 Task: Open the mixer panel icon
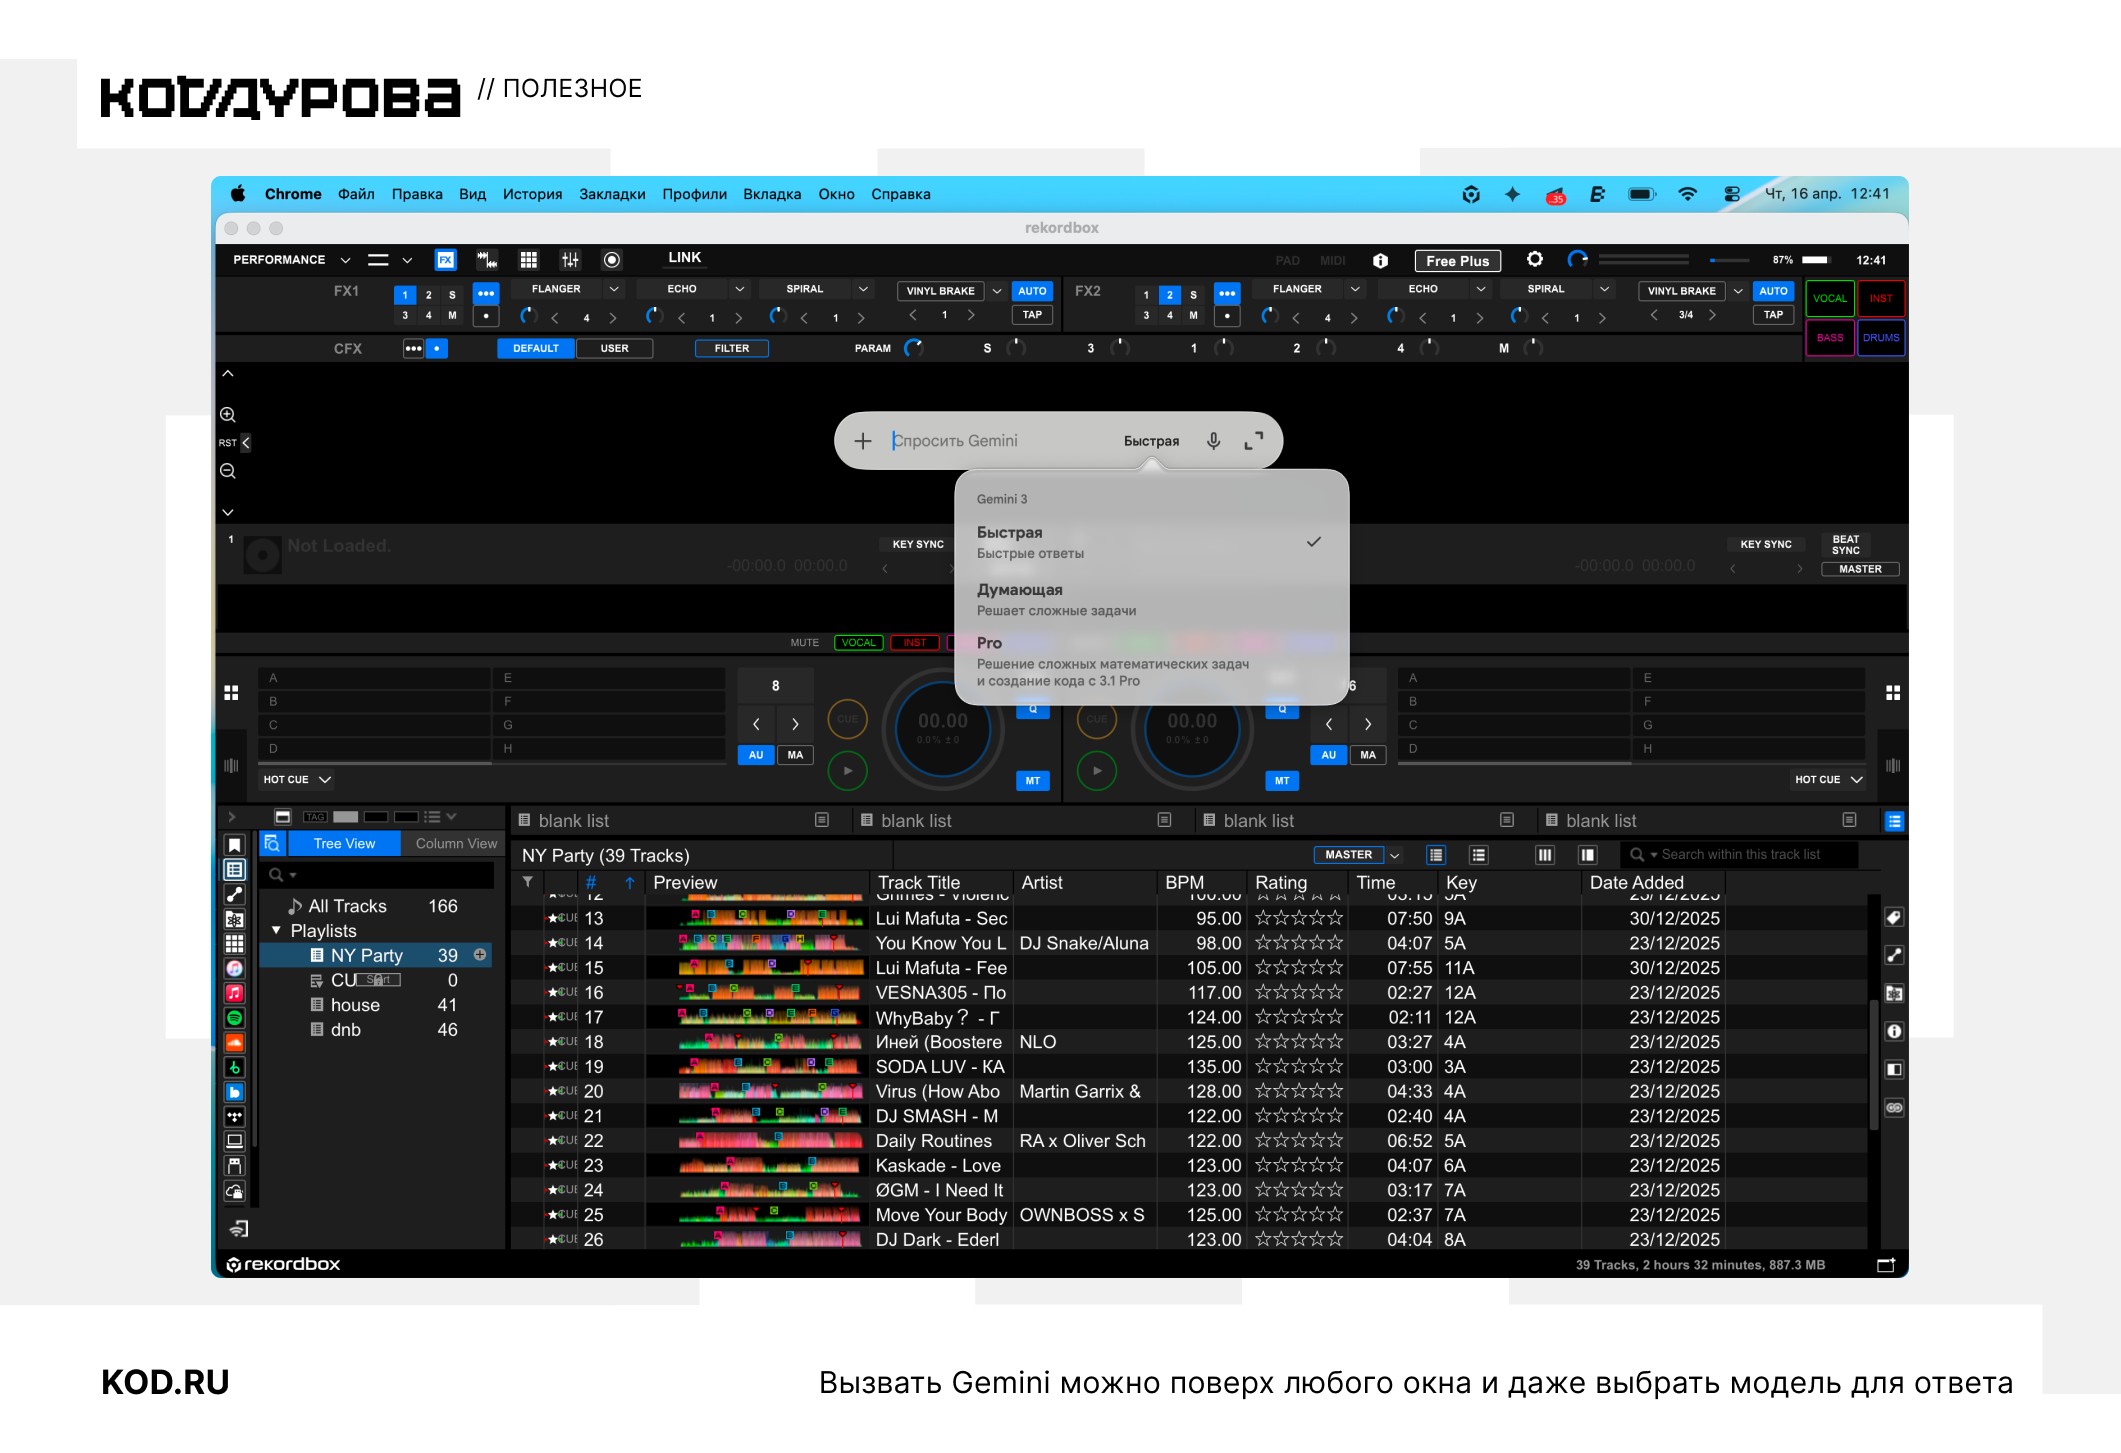tap(570, 260)
